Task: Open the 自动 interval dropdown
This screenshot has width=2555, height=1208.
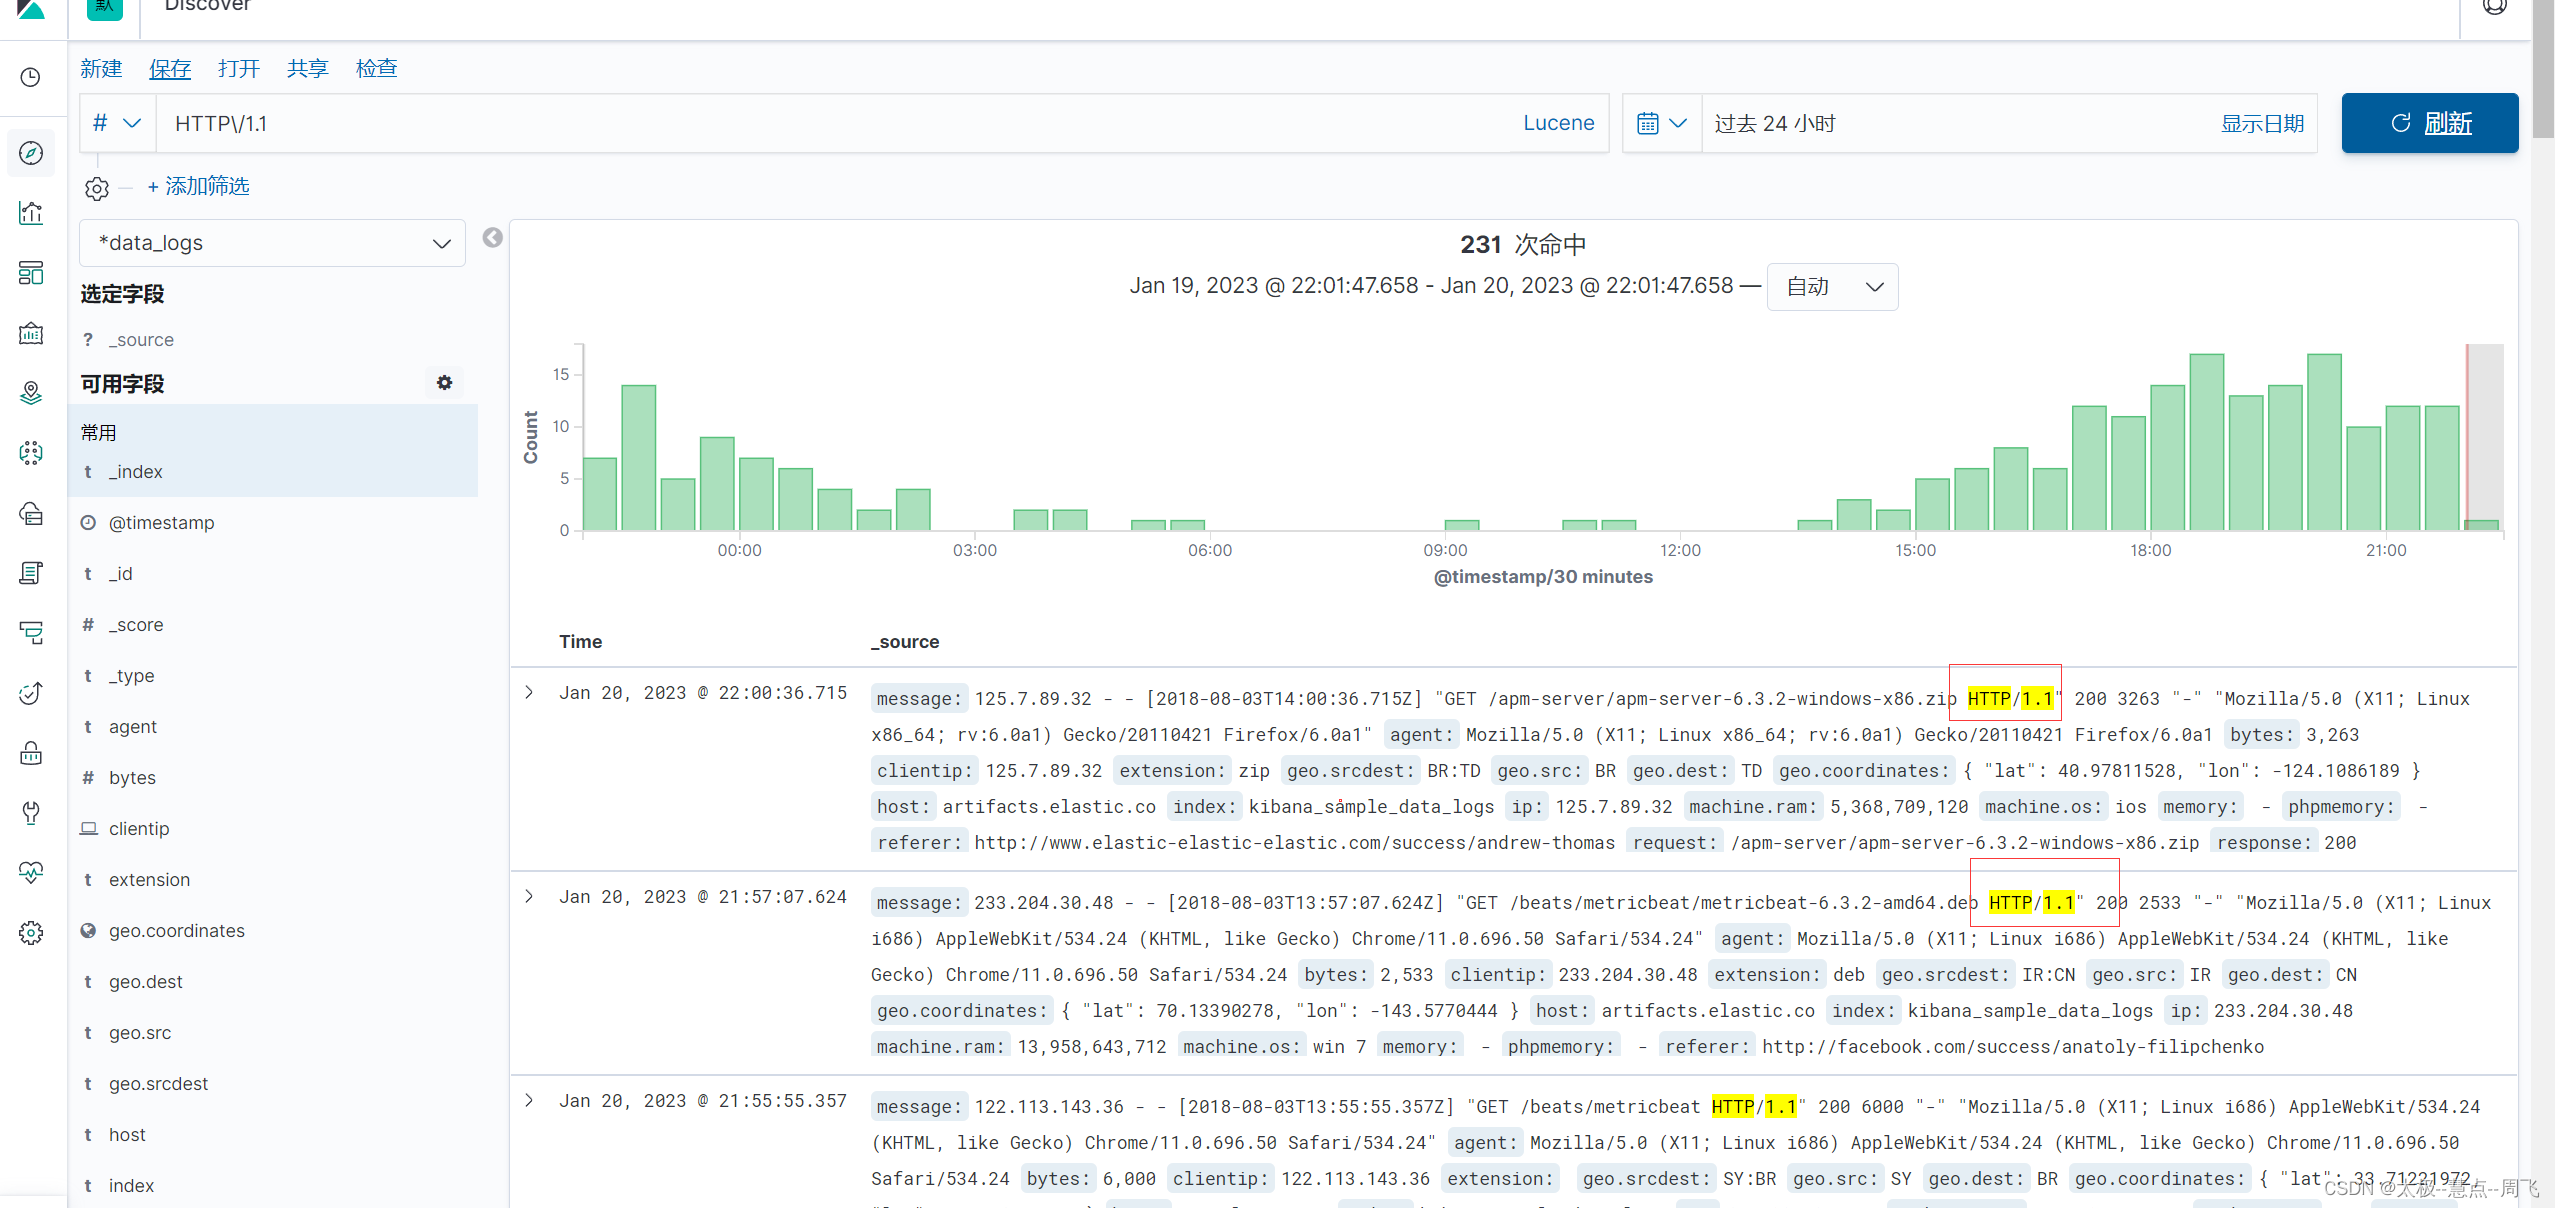Action: point(1832,287)
